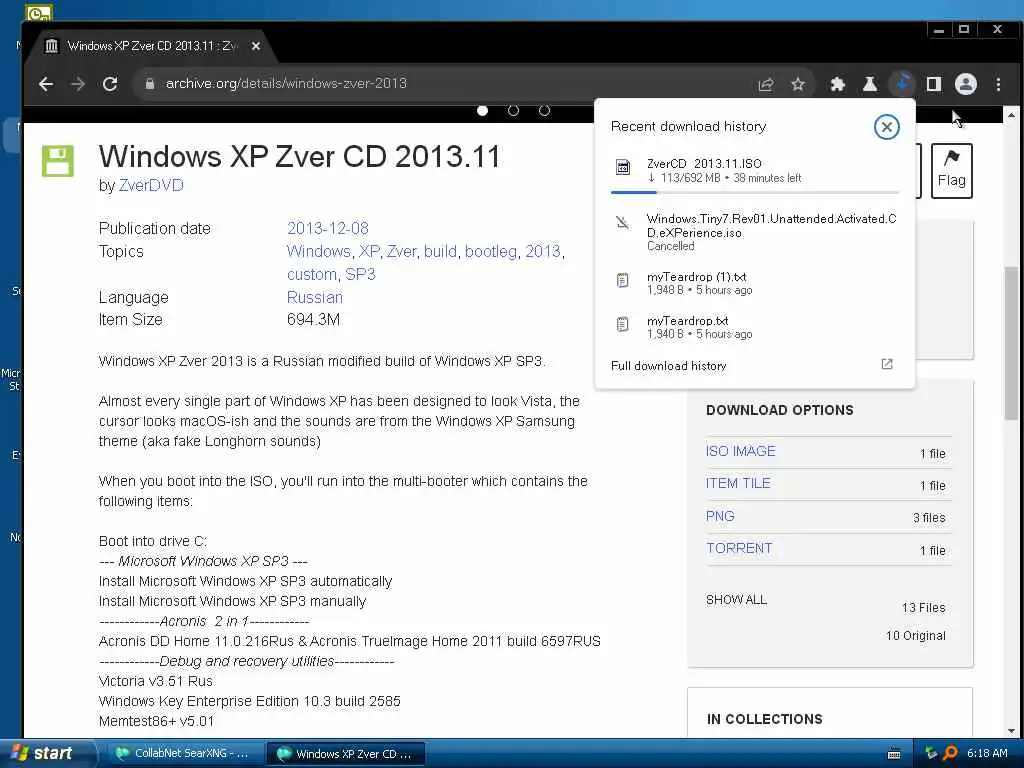The image size is (1024, 768).
Task: Open the bootleg topic link
Action: [x=490, y=251]
